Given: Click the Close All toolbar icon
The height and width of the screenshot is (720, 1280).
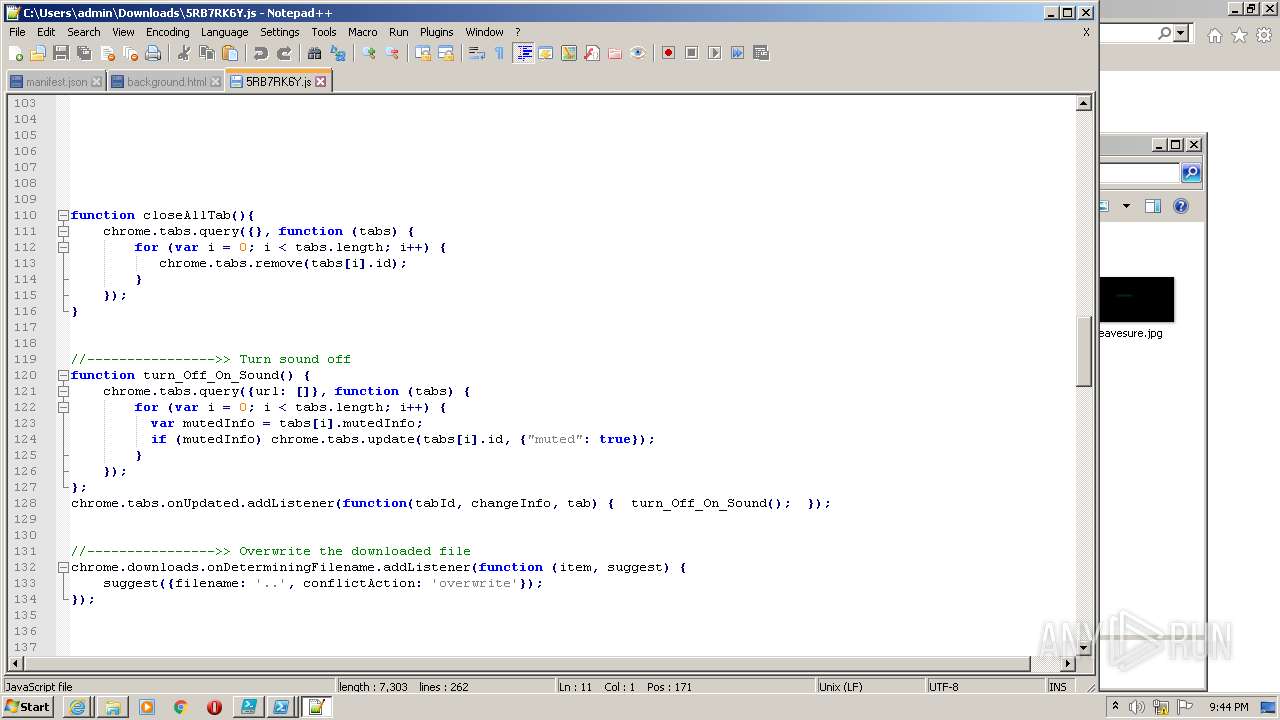Looking at the screenshot, I should 130,53.
